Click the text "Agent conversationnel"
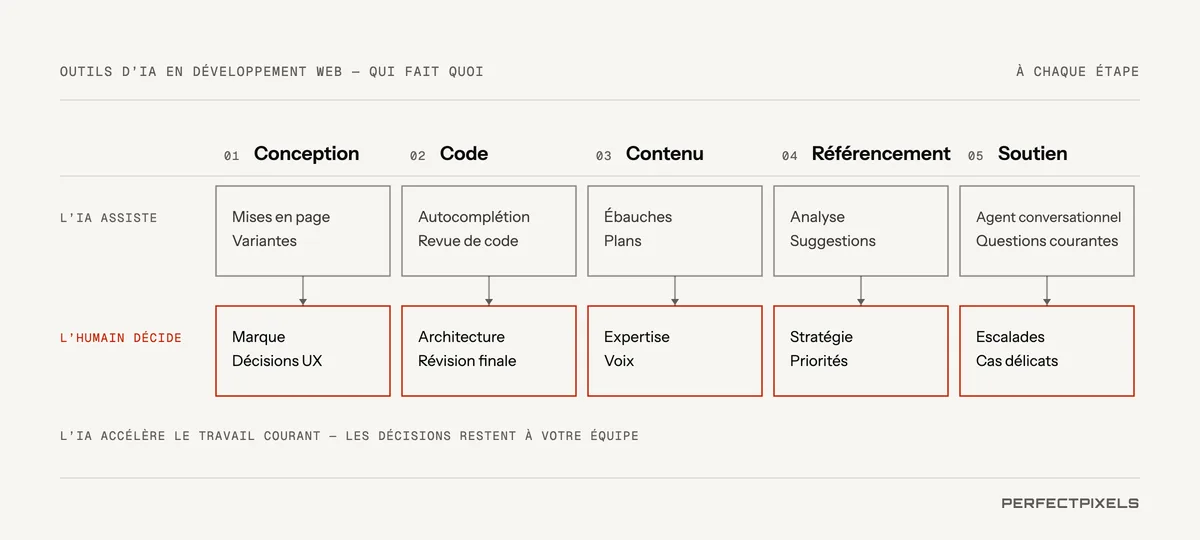 [1048, 217]
